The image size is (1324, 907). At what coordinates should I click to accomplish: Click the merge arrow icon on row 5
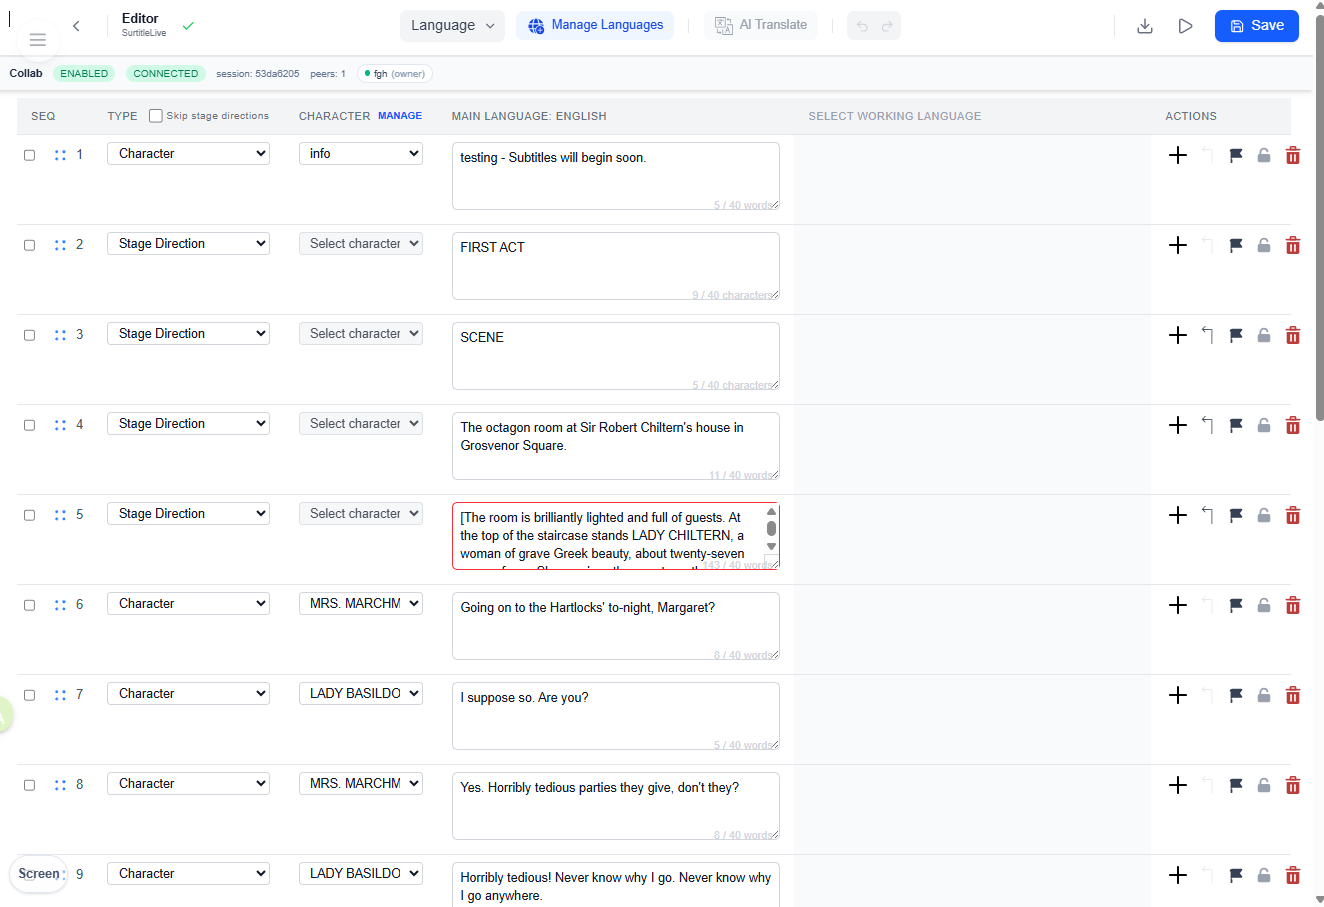(x=1207, y=515)
